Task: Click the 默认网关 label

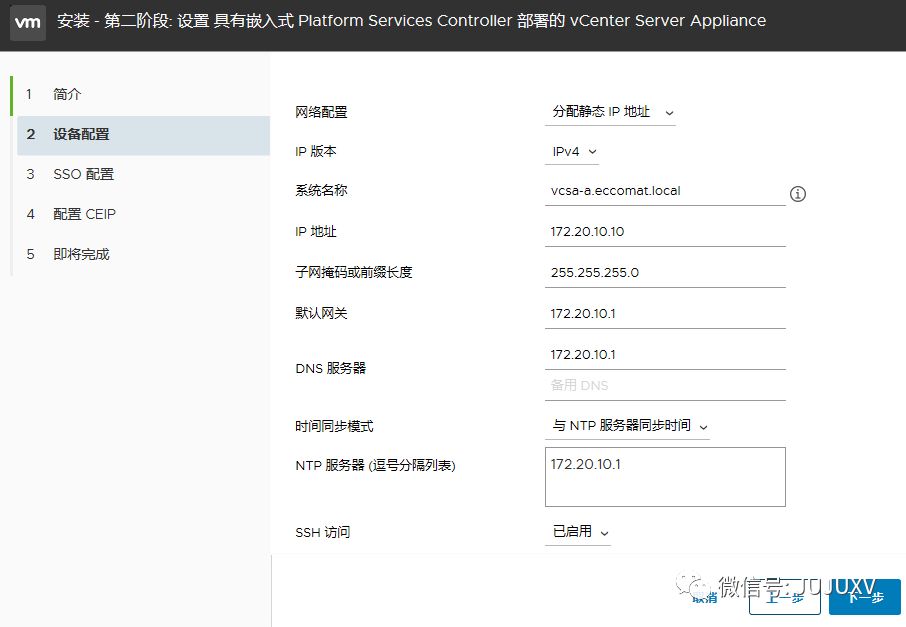Action: click(x=321, y=313)
